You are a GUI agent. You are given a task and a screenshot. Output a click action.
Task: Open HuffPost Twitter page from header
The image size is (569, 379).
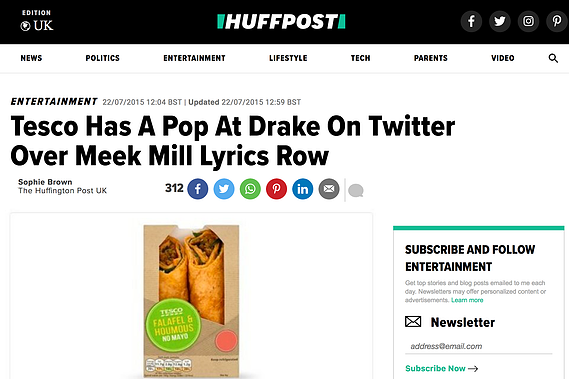pos(500,21)
